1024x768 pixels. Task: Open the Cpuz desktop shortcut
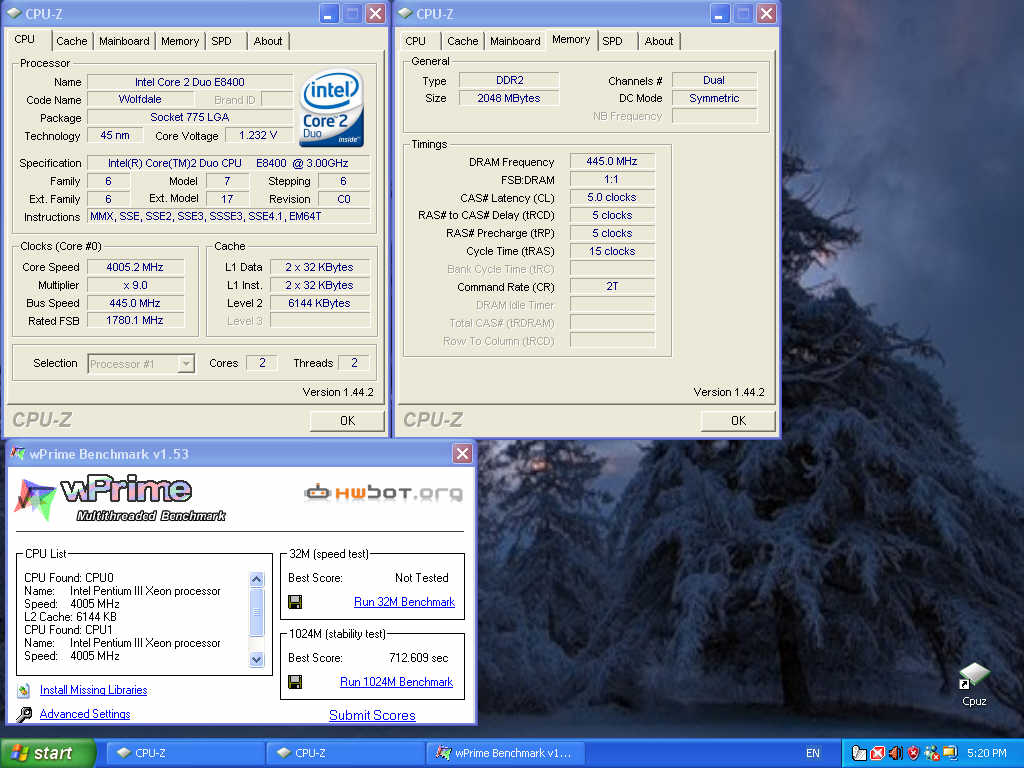click(x=974, y=684)
